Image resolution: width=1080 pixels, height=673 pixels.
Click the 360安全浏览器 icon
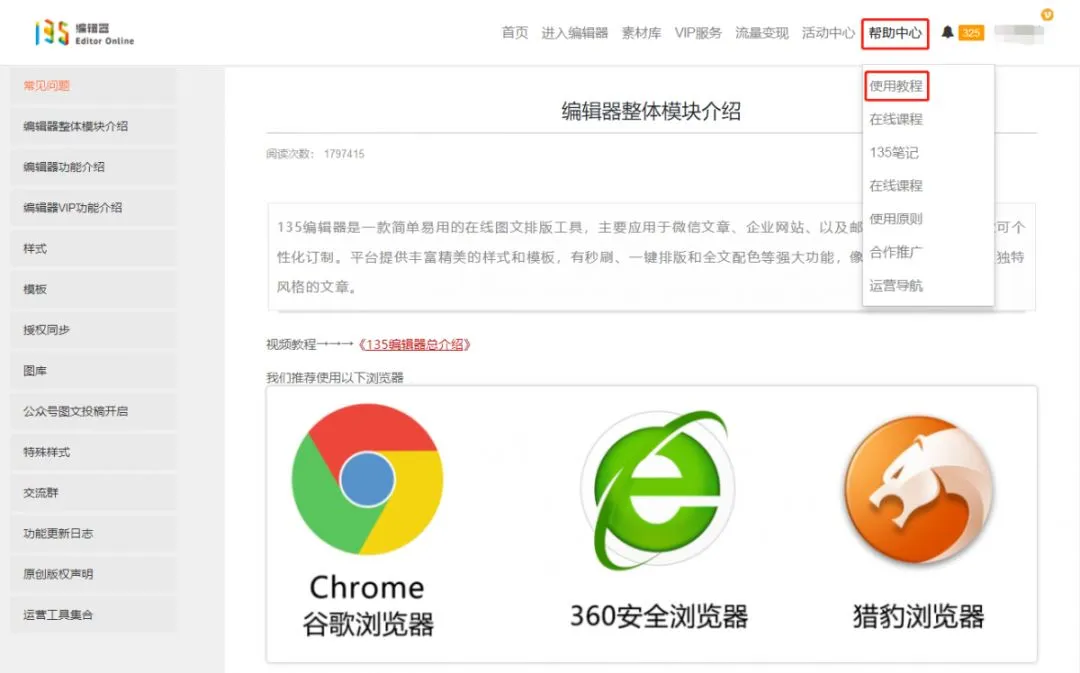pyautogui.click(x=658, y=490)
